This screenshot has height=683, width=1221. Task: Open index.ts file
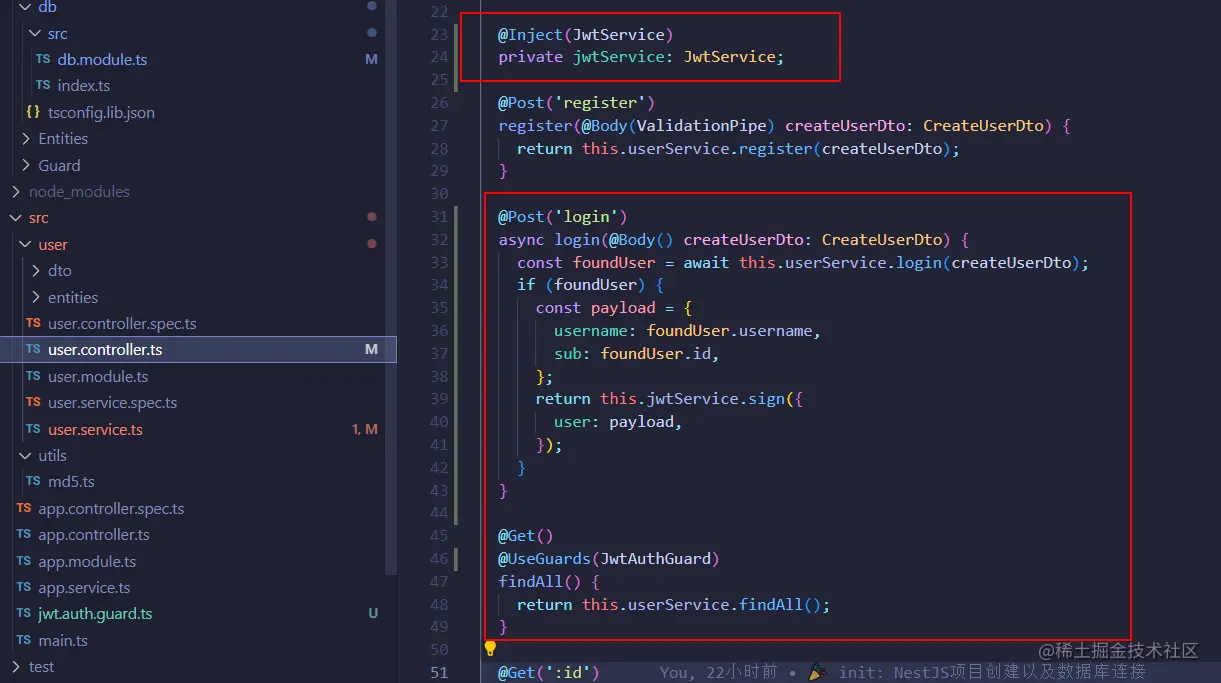(83, 86)
